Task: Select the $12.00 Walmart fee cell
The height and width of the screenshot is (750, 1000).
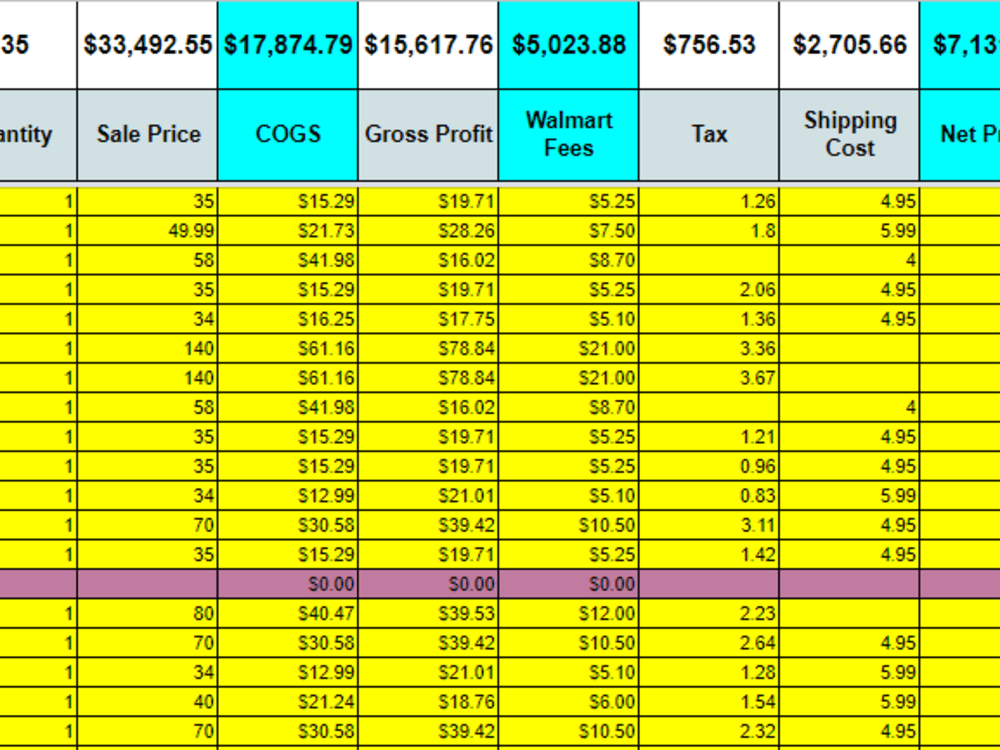Action: pos(568,614)
